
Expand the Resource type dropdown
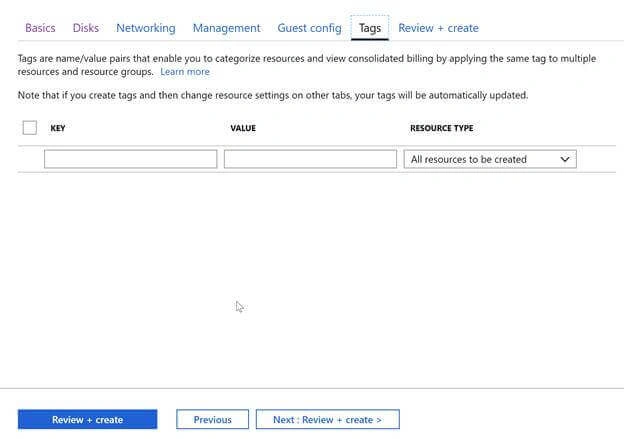(x=490, y=159)
